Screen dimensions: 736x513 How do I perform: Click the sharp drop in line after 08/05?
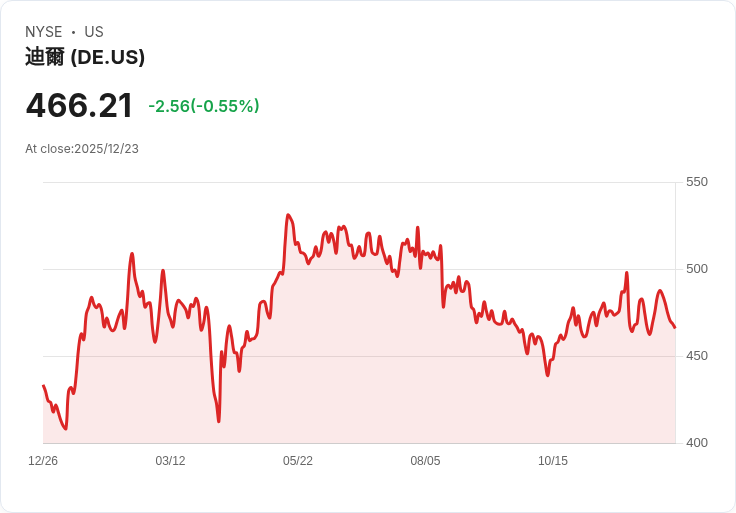pyautogui.click(x=442, y=277)
